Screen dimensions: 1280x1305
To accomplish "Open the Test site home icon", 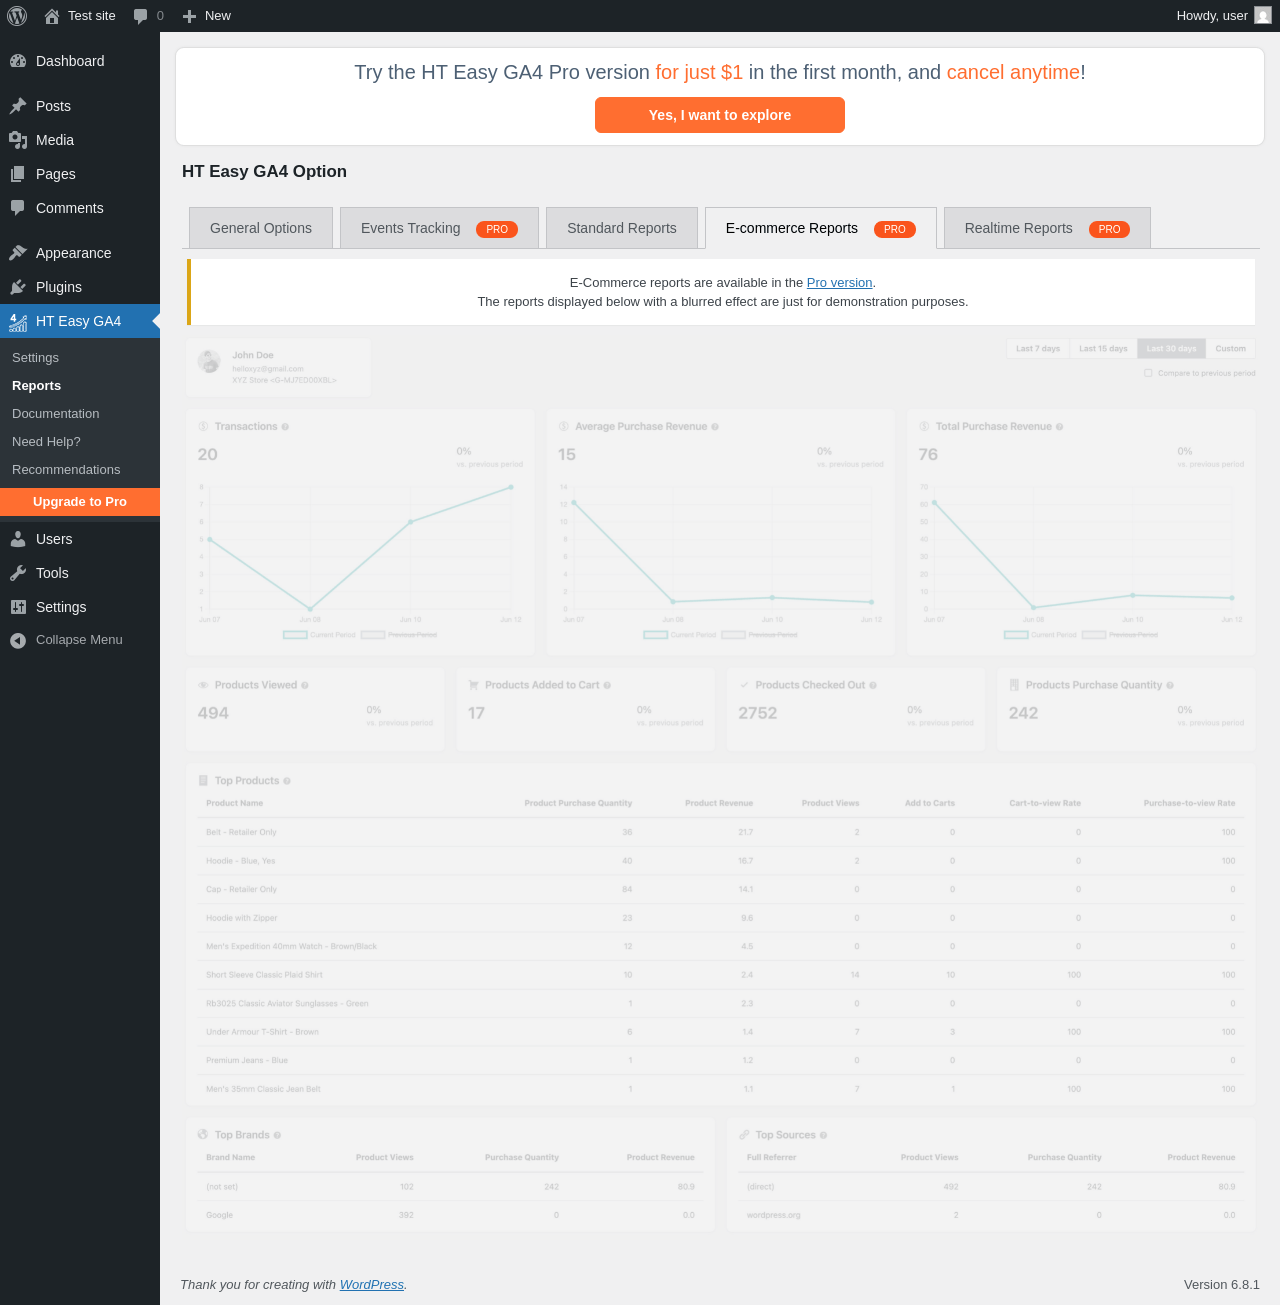I will (52, 16).
